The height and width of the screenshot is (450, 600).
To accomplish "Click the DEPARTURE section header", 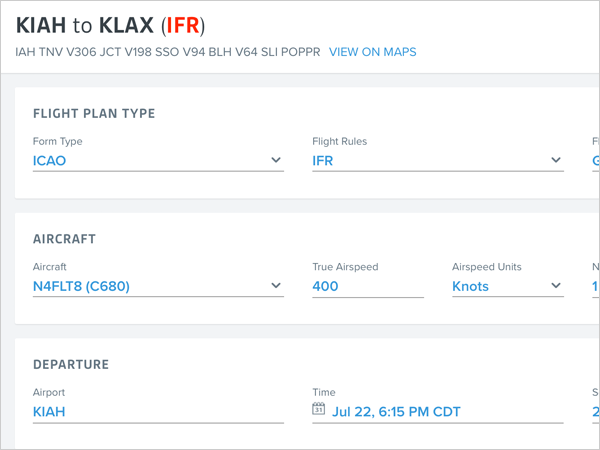I will pos(71,365).
